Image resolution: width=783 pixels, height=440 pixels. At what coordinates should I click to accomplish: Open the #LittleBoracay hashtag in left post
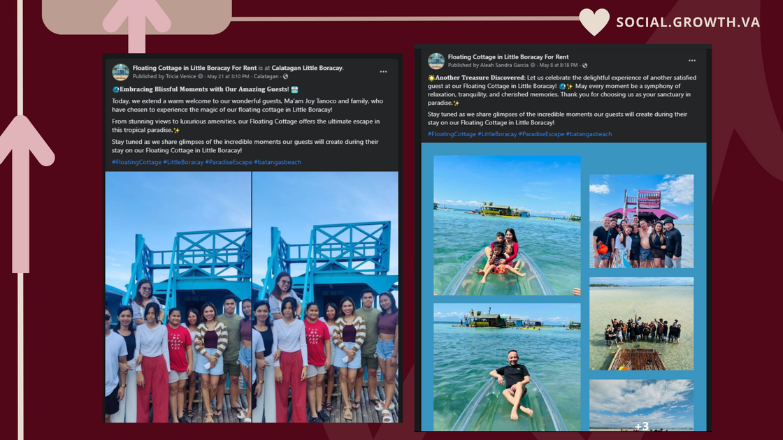pyautogui.click(x=183, y=162)
